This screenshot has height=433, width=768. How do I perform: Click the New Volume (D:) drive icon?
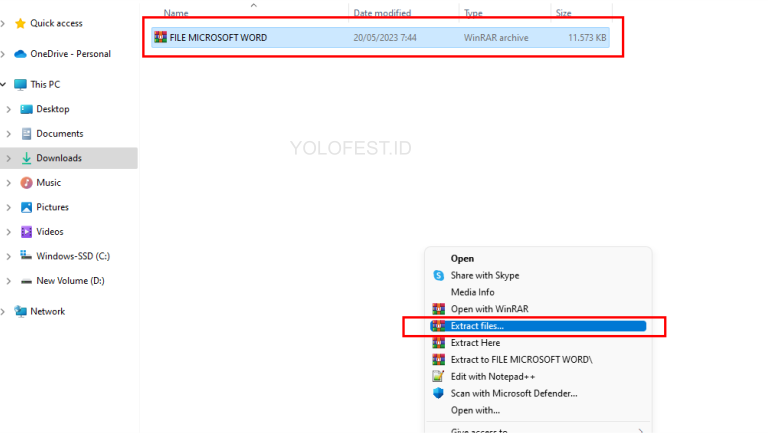coord(26,281)
